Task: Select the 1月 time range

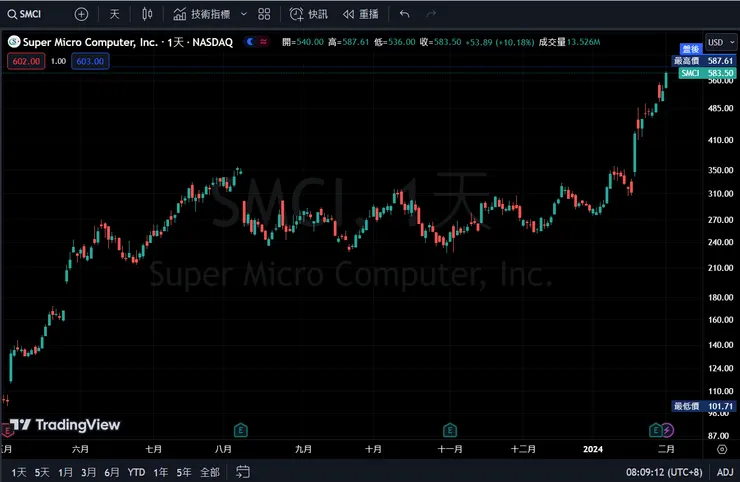Action: [65, 472]
